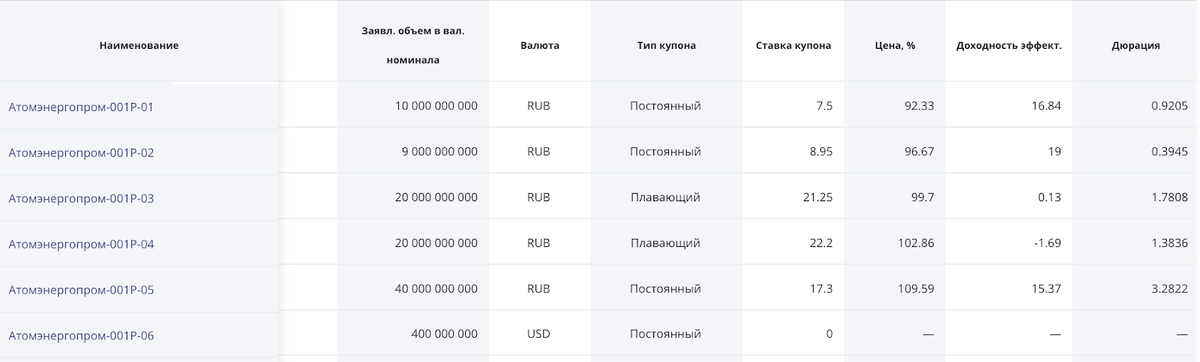Sort by Доходность эффект. column header
Viewport: 1200px width, 362px height.
pyautogui.click(x=1009, y=45)
